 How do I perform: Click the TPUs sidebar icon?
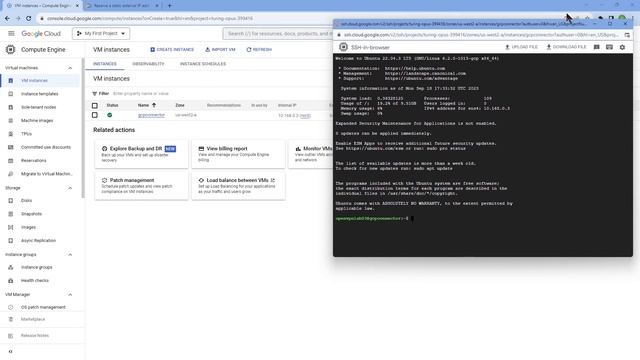coord(11,134)
